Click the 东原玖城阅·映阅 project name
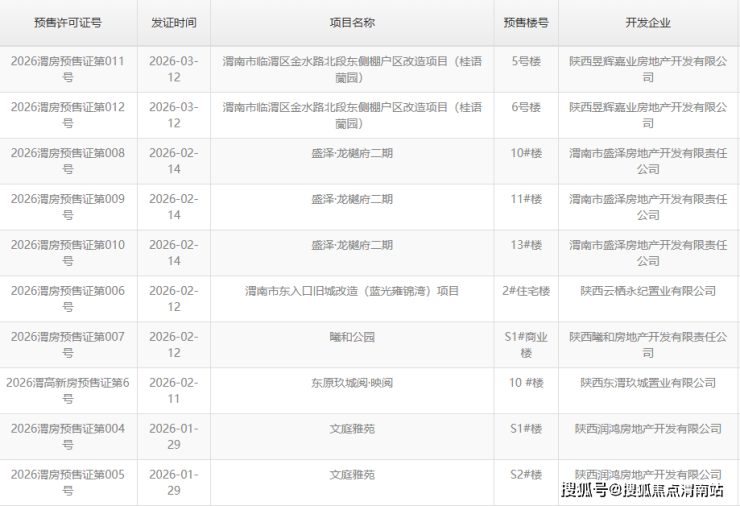Screen dimensions: 740x506 tap(352, 383)
